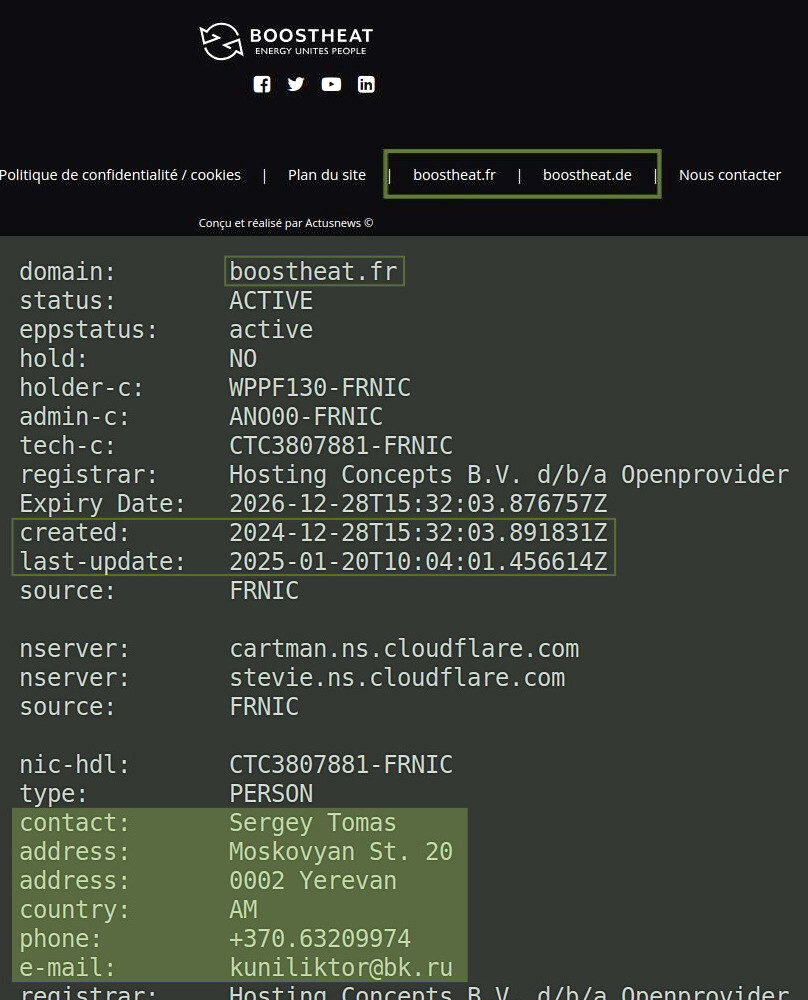Select the contact name Sergey Tomas

pyautogui.click(x=313, y=823)
